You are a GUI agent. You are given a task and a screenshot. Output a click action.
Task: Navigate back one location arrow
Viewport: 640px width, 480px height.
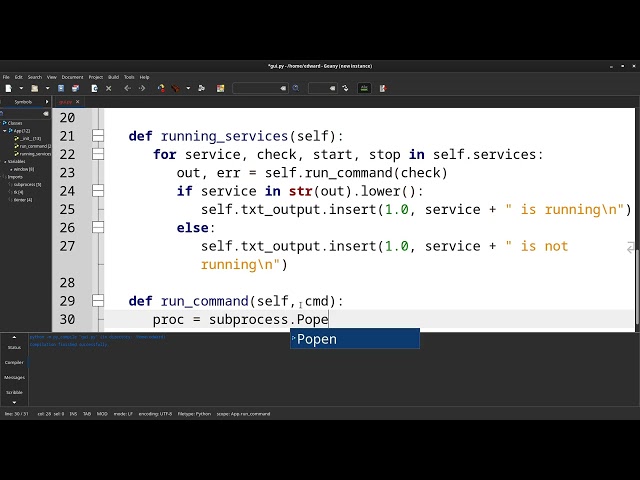click(127, 88)
